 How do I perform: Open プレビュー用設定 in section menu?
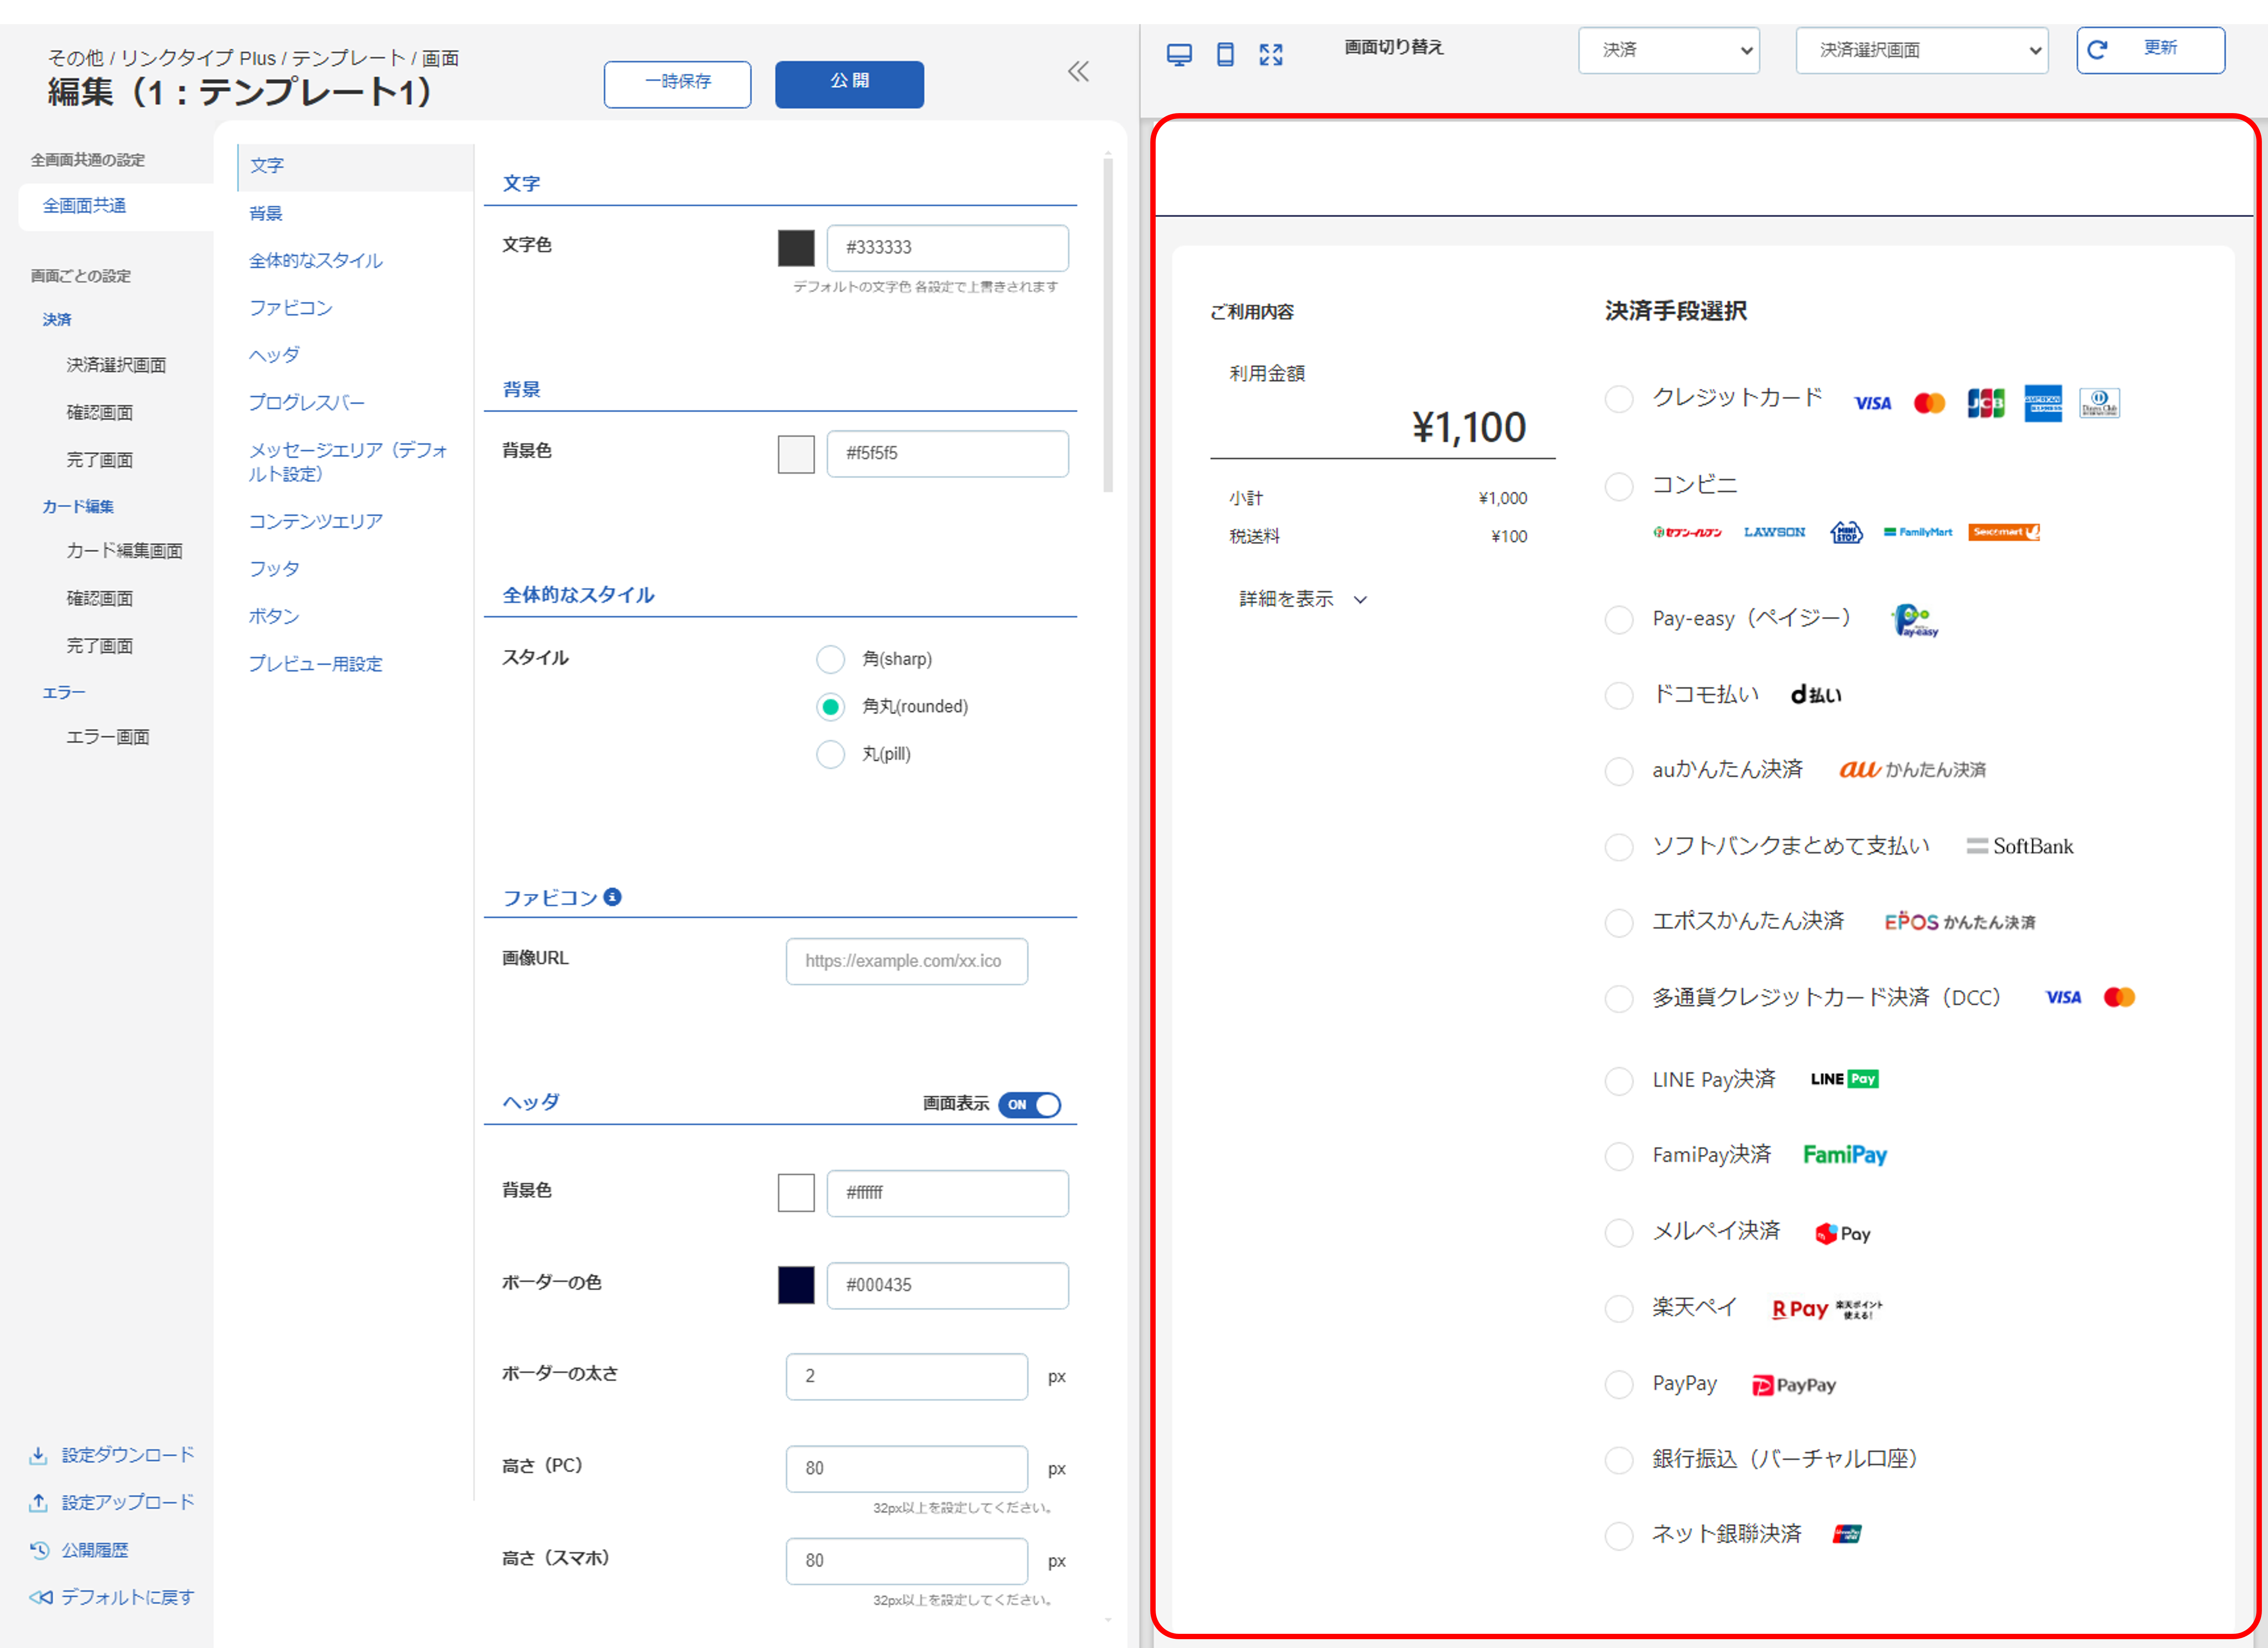pos(316,664)
